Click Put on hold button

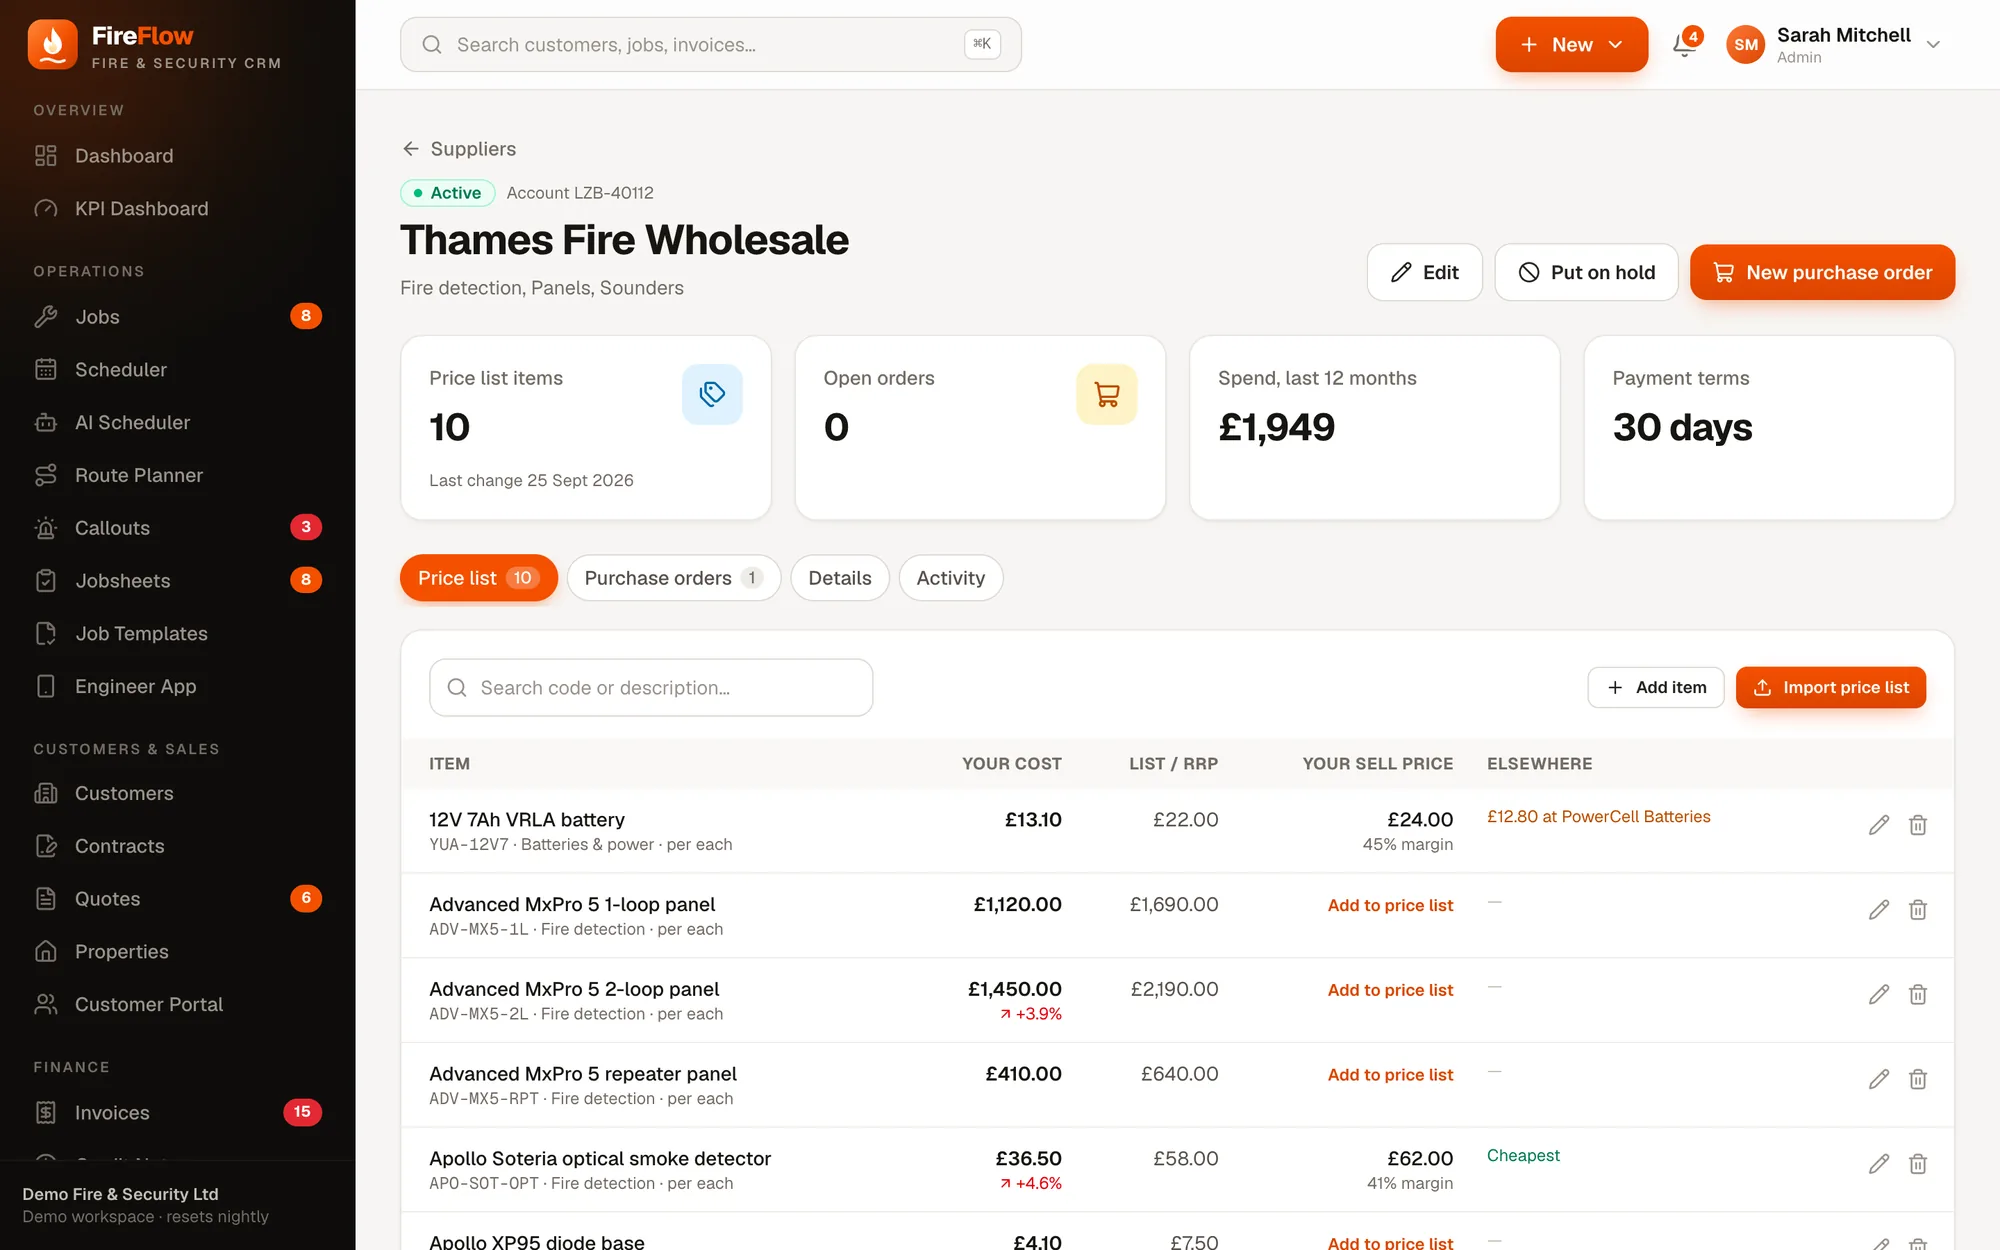click(1586, 272)
